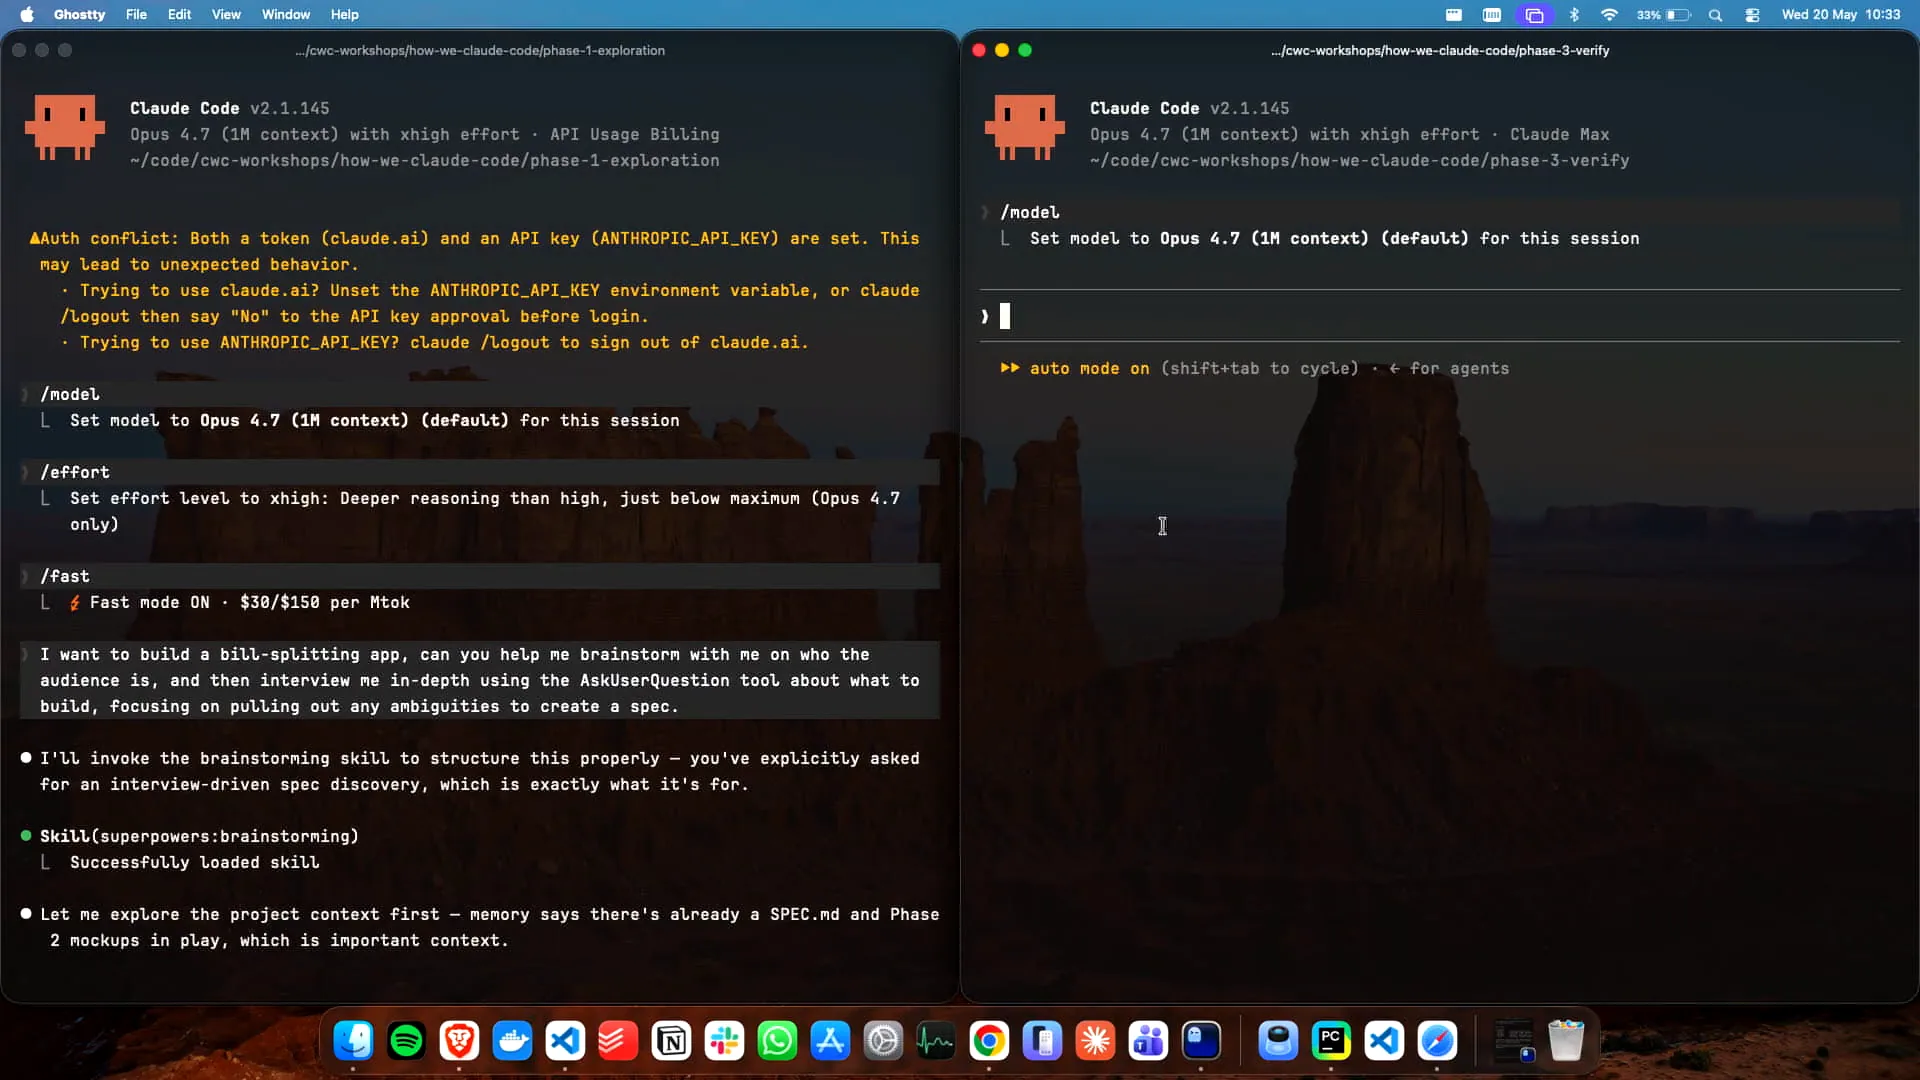Click the prompt input in phase-3-verify window
Viewport: 1920px width, 1080px height.
[1440, 316]
